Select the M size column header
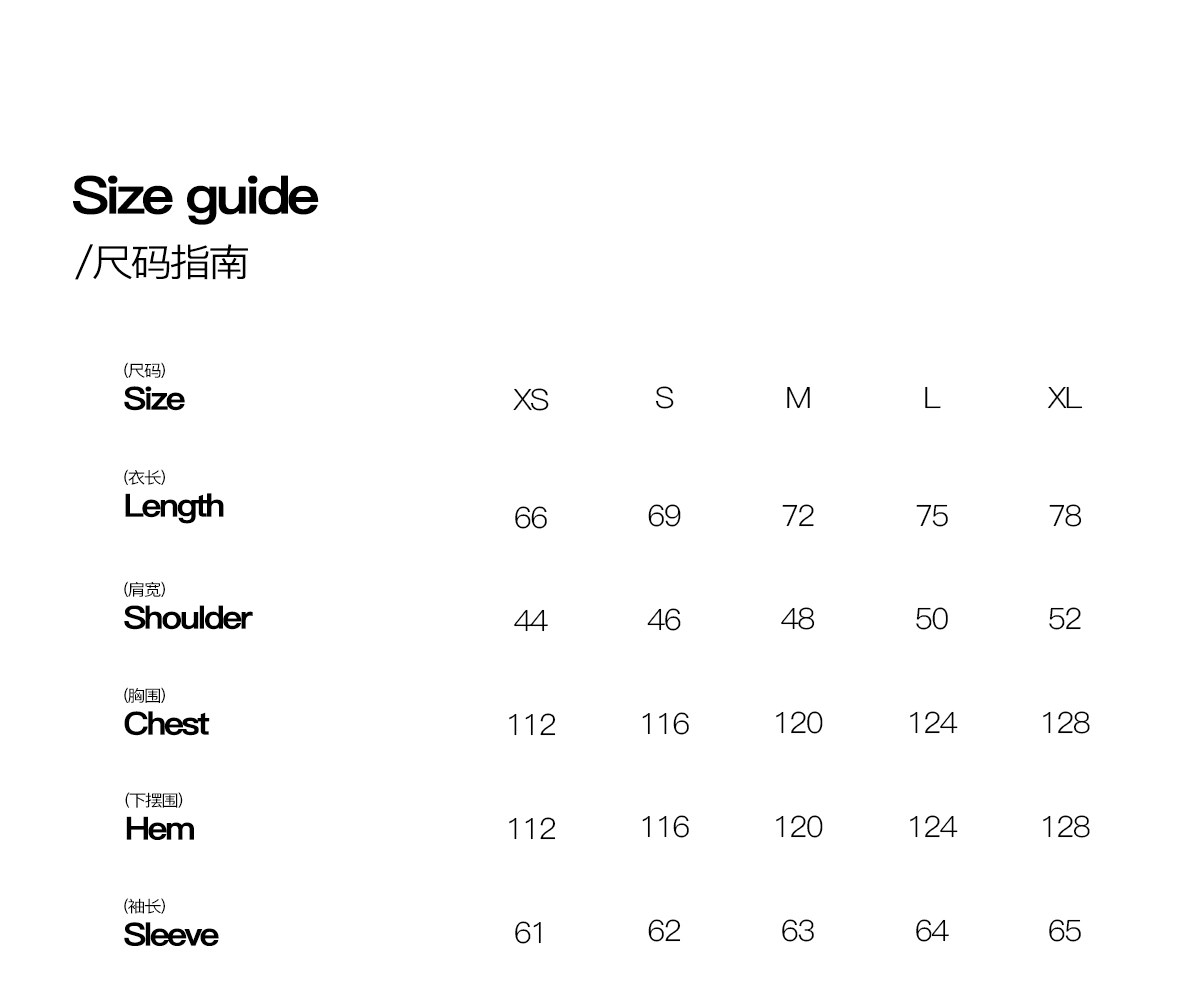 (x=798, y=398)
